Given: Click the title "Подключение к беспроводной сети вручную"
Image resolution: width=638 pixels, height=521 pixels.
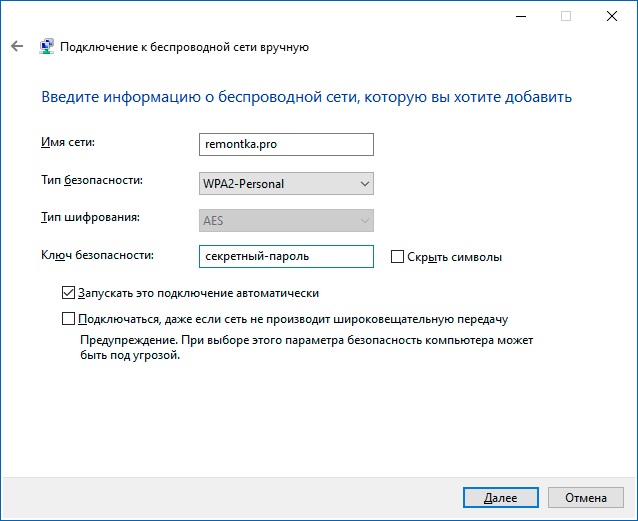Looking at the screenshot, I should coord(184,47).
